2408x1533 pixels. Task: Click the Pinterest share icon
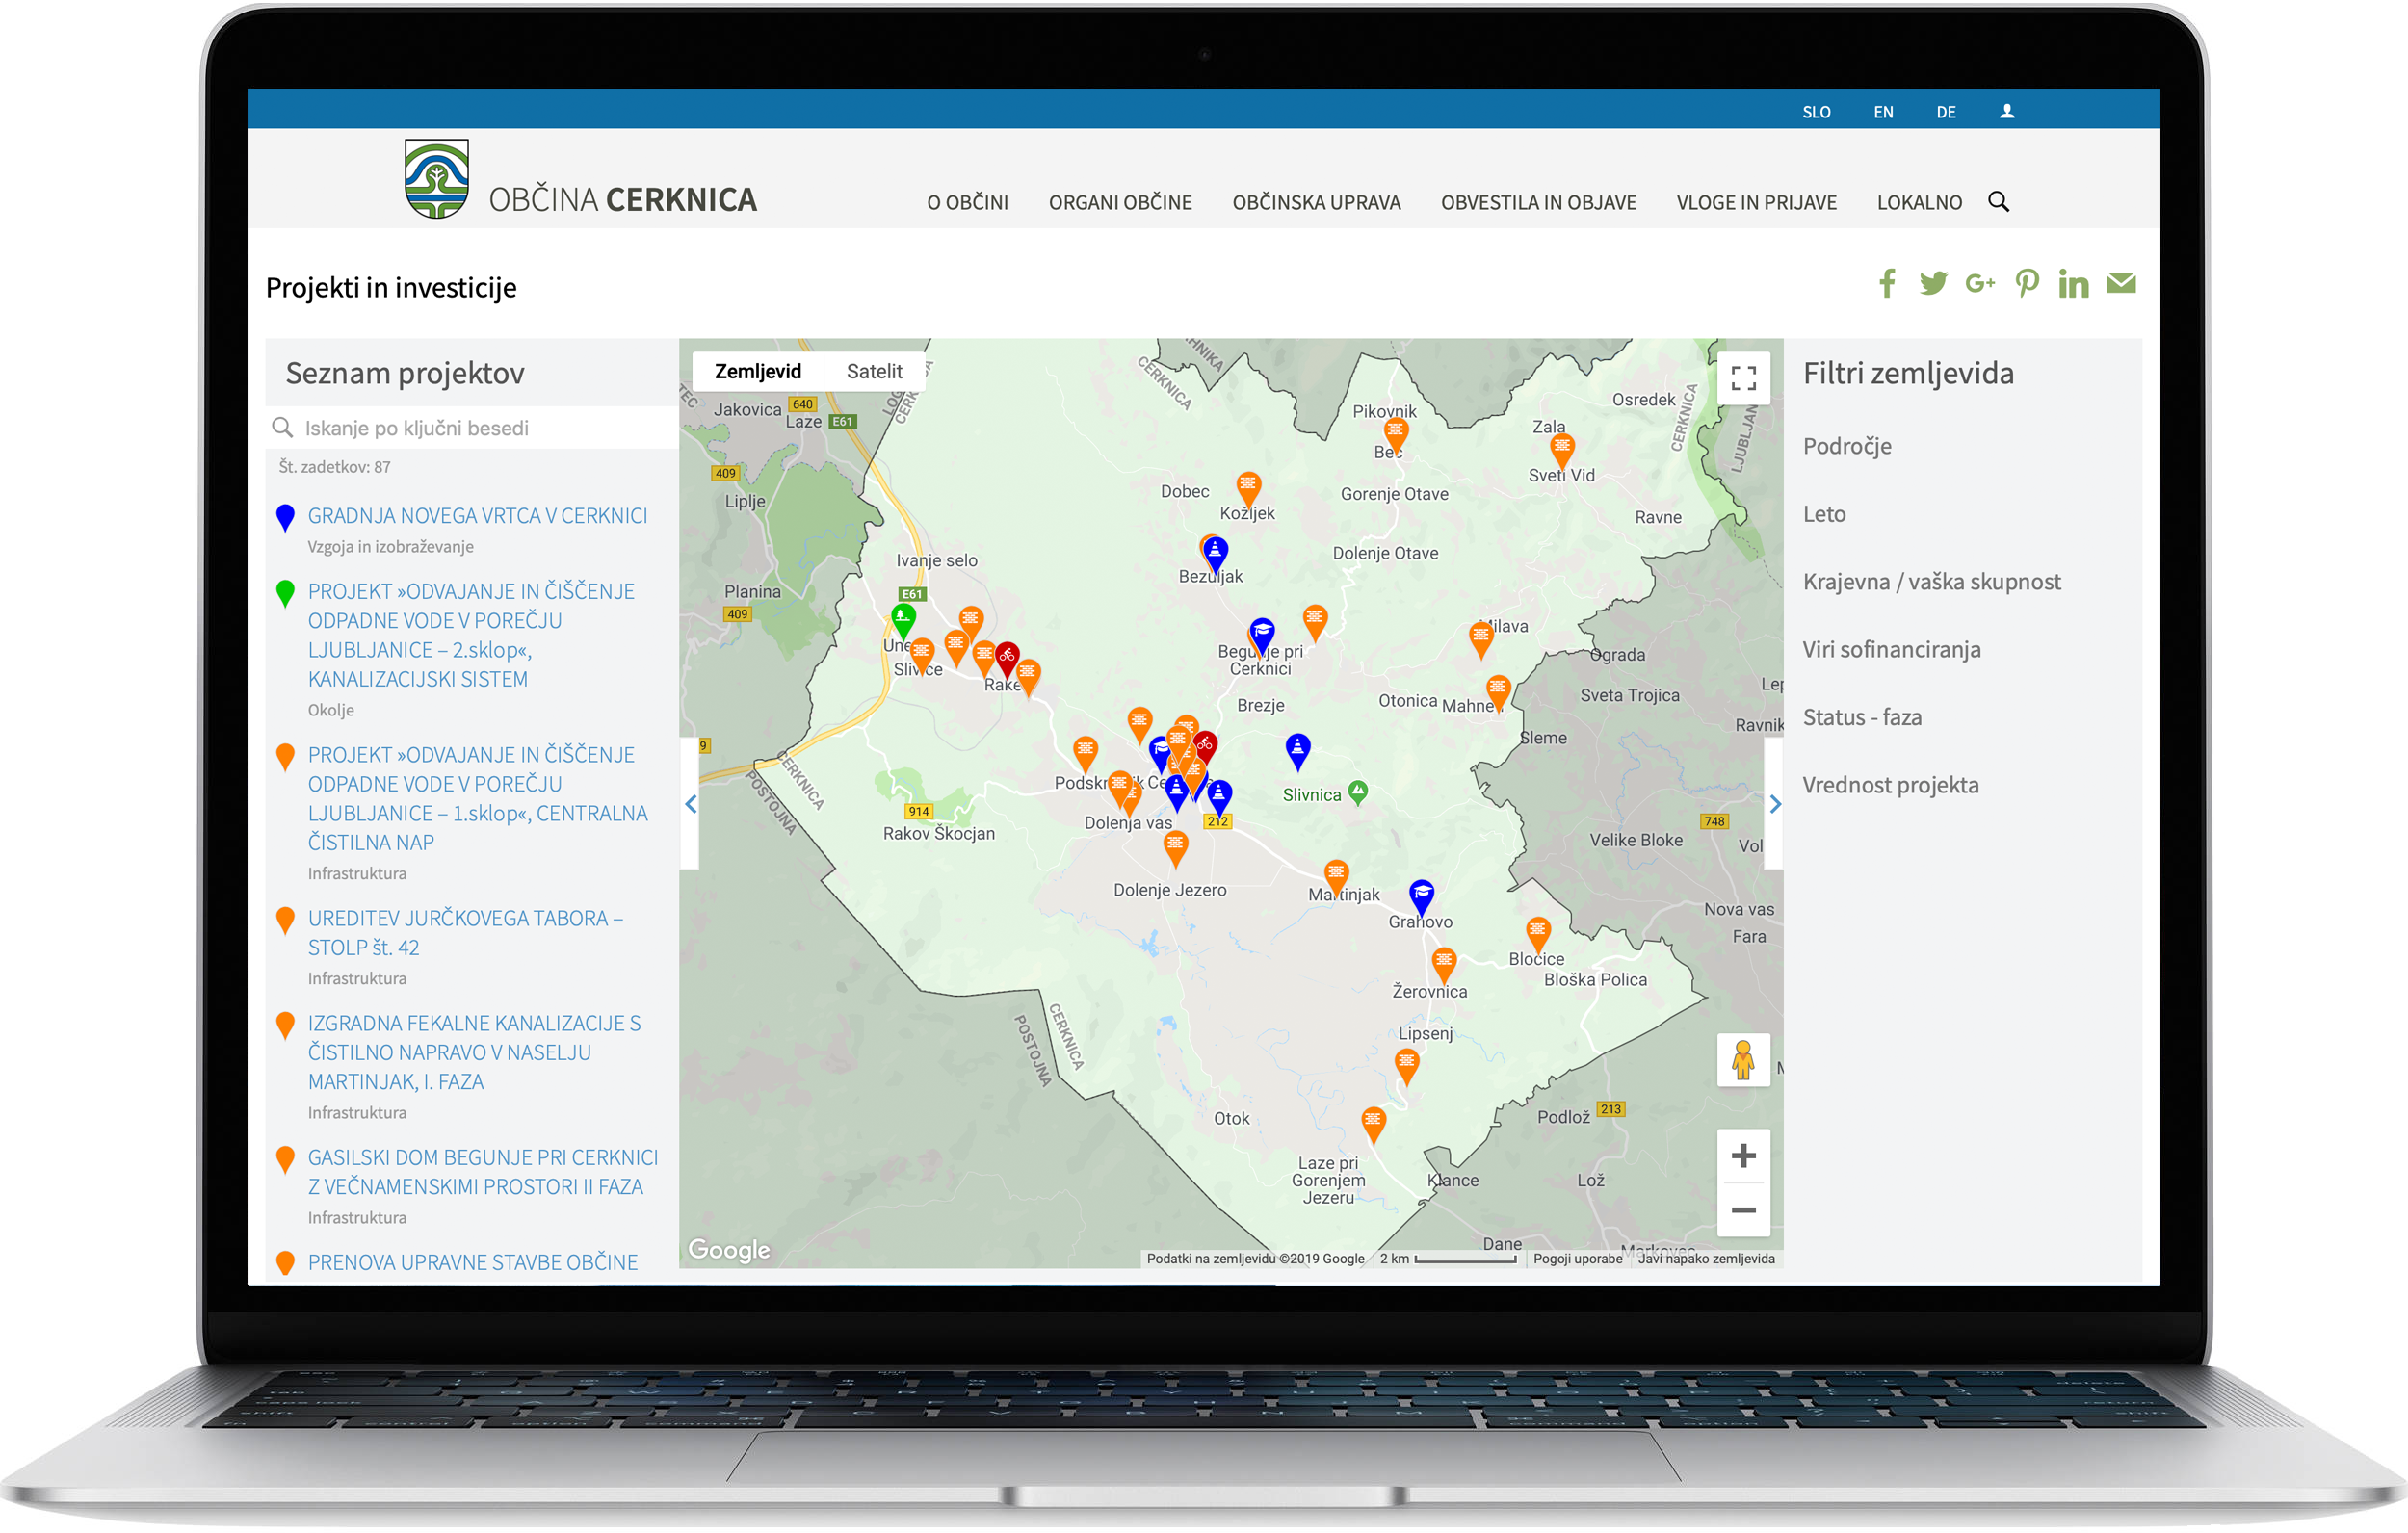tap(2026, 284)
